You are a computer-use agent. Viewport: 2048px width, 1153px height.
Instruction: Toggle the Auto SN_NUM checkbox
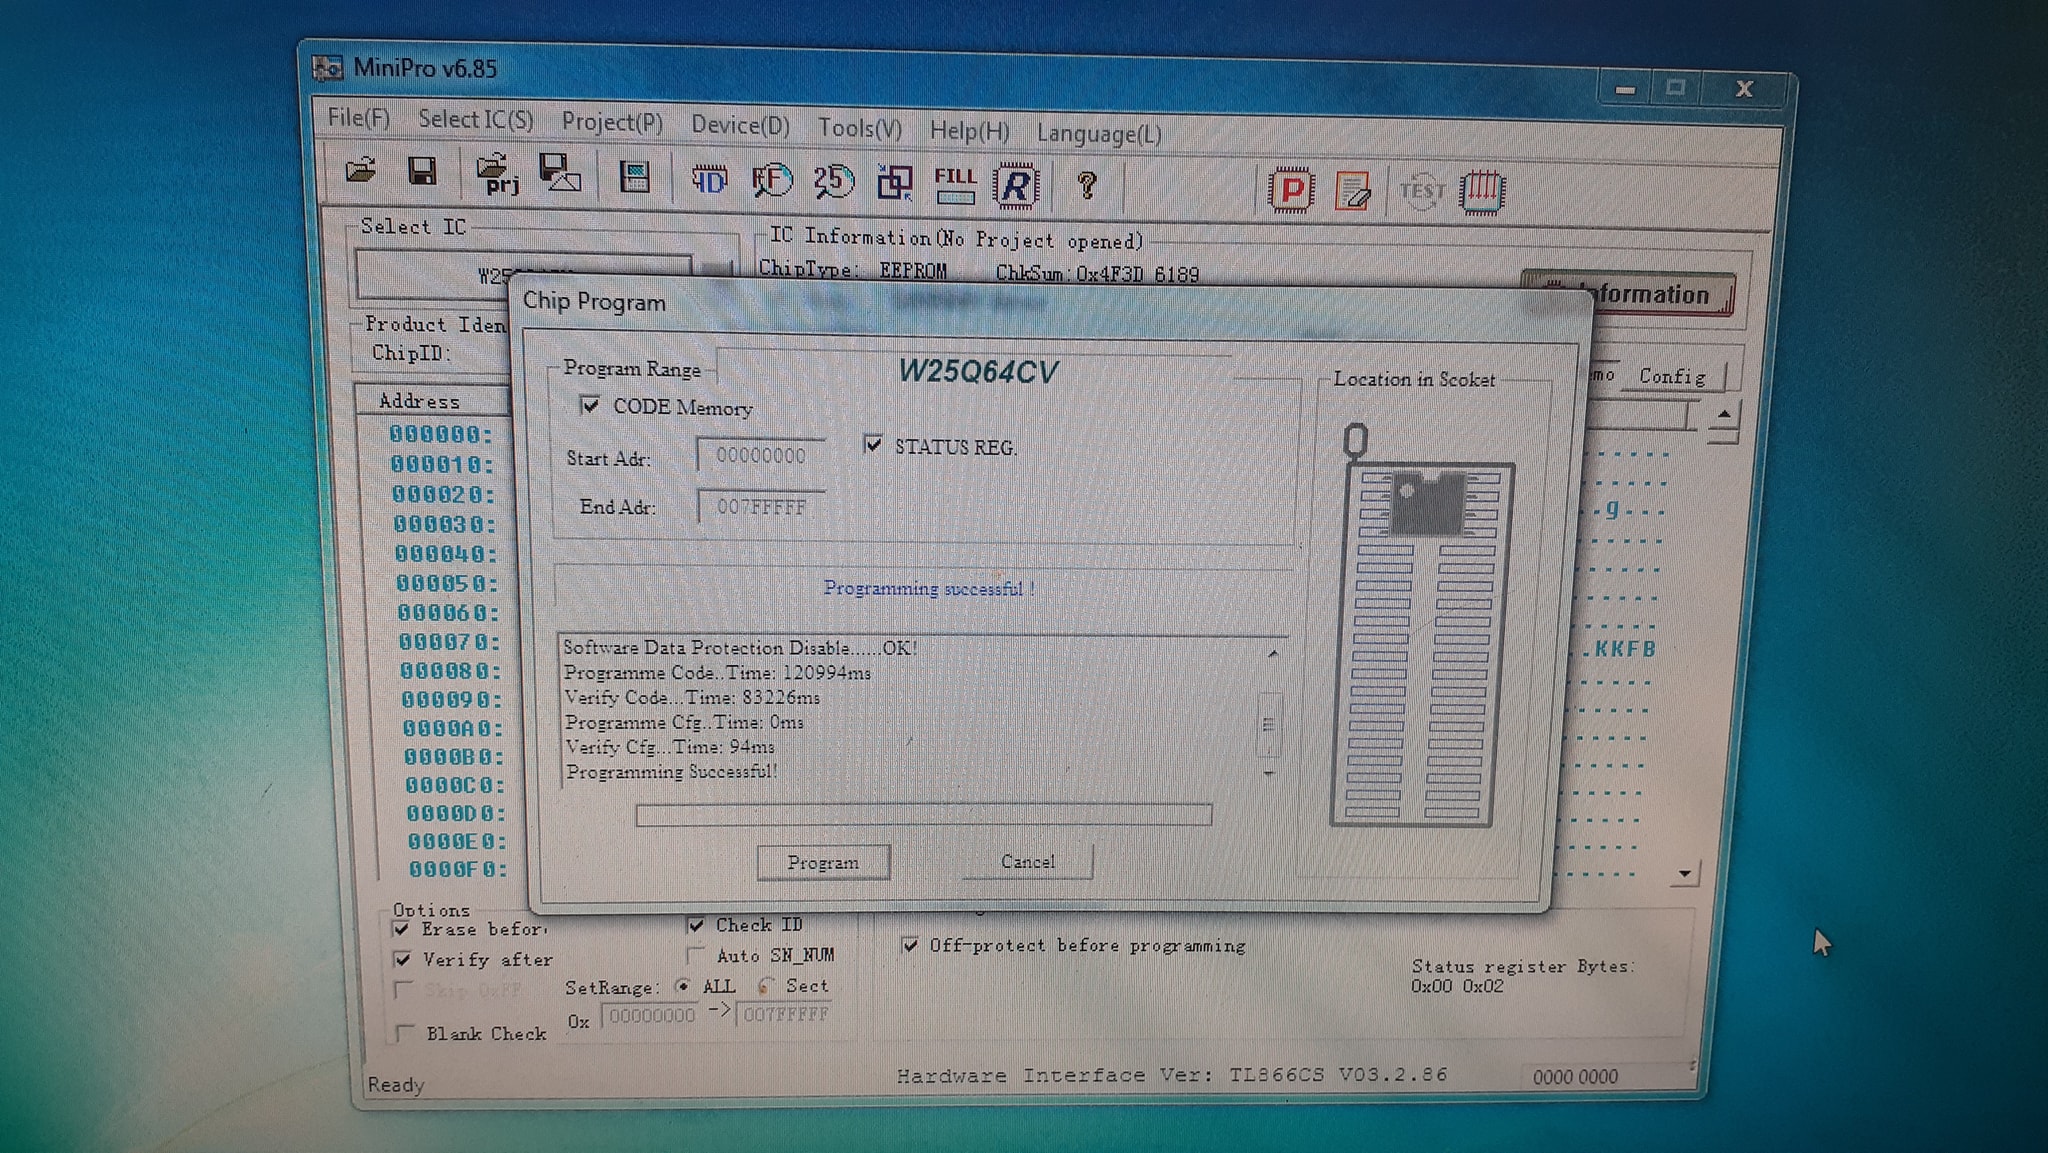coord(697,955)
